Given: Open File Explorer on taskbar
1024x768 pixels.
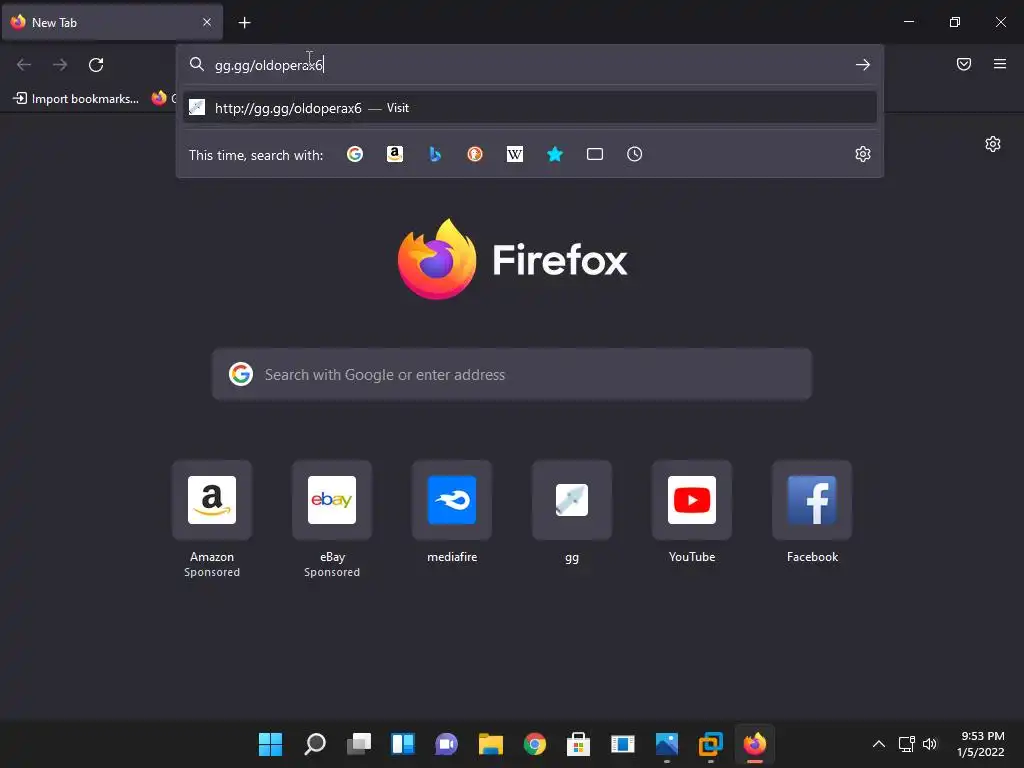Looking at the screenshot, I should pyautogui.click(x=490, y=744).
